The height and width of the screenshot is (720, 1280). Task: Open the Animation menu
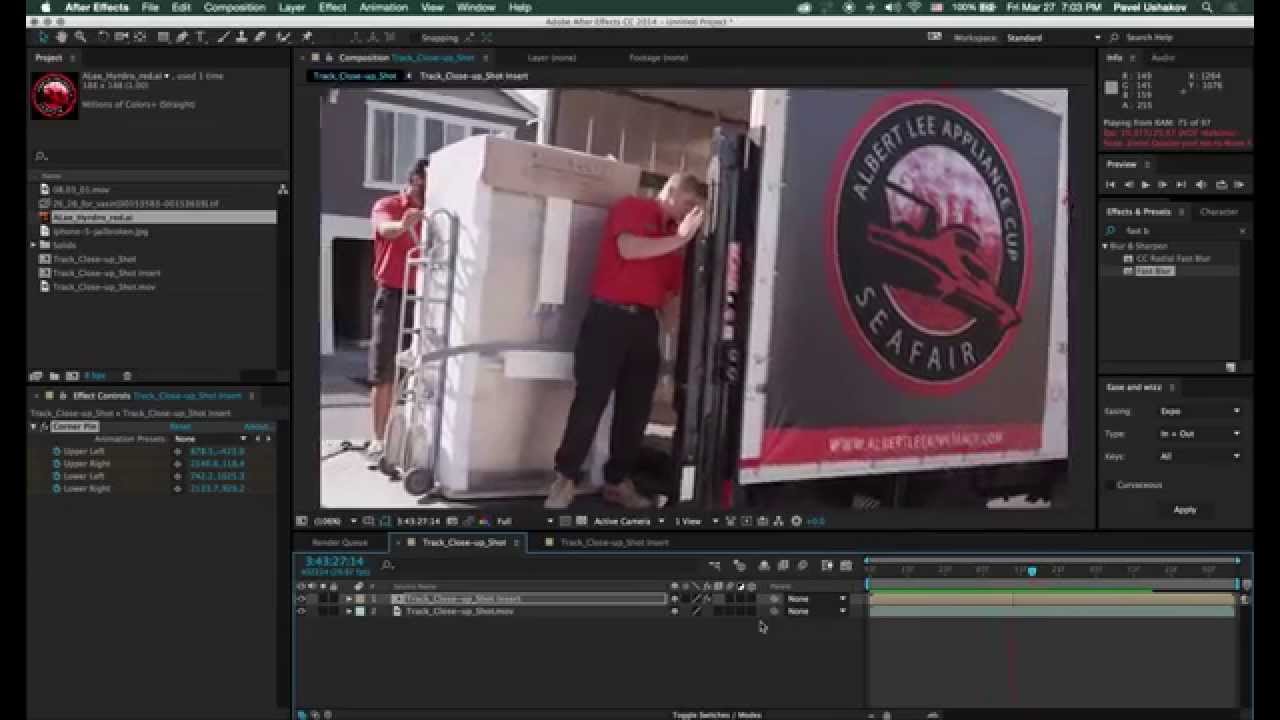click(x=383, y=7)
